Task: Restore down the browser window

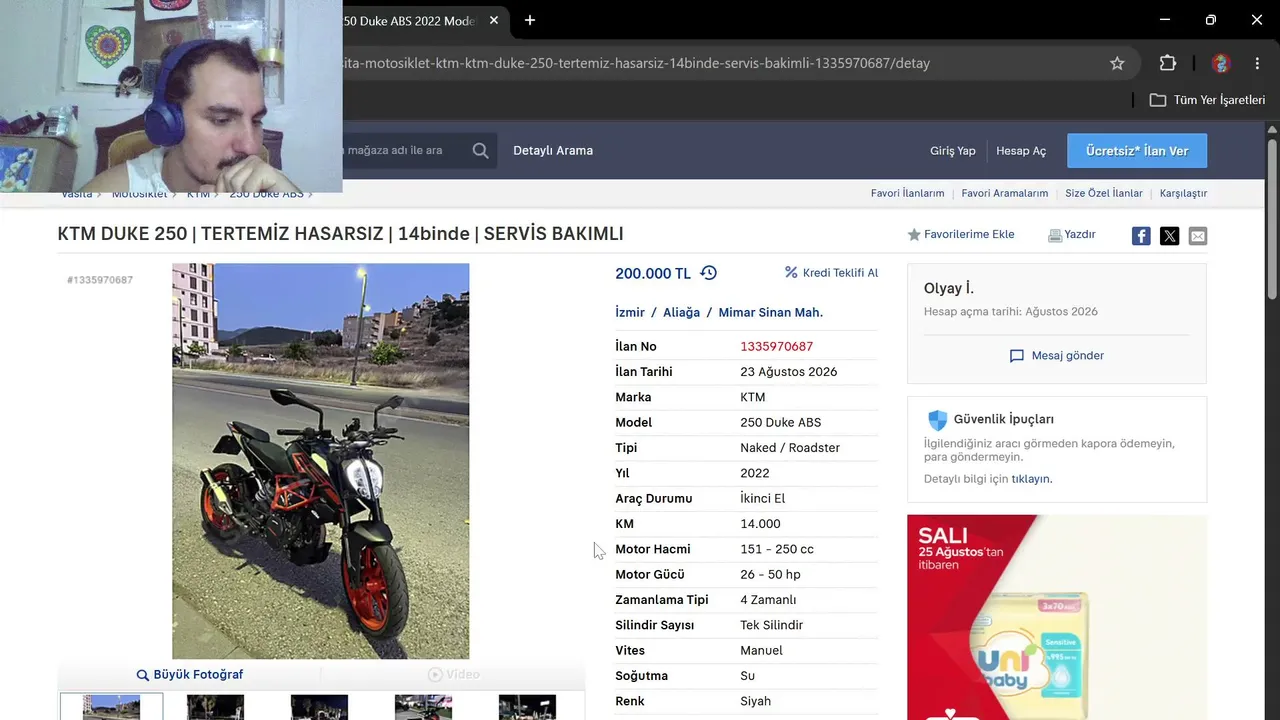Action: point(1211,20)
